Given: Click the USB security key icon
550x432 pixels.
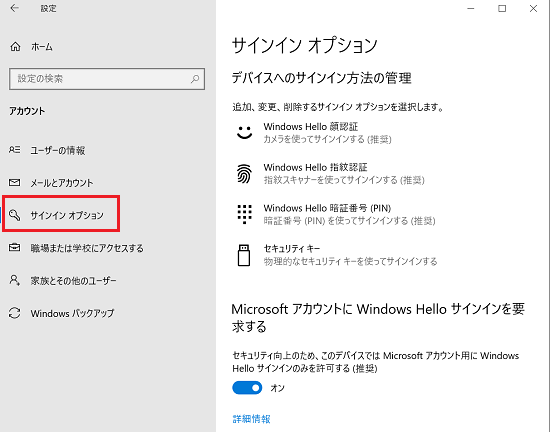Looking at the screenshot, I should point(244,255).
